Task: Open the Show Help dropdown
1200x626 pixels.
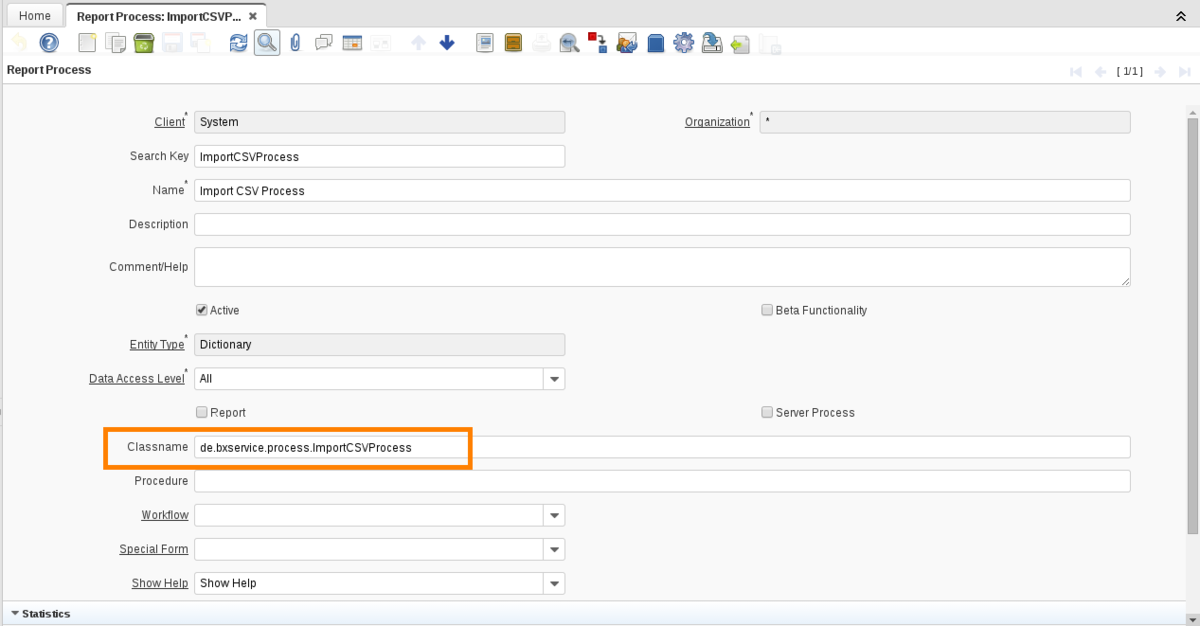Action: pyautogui.click(x=554, y=583)
